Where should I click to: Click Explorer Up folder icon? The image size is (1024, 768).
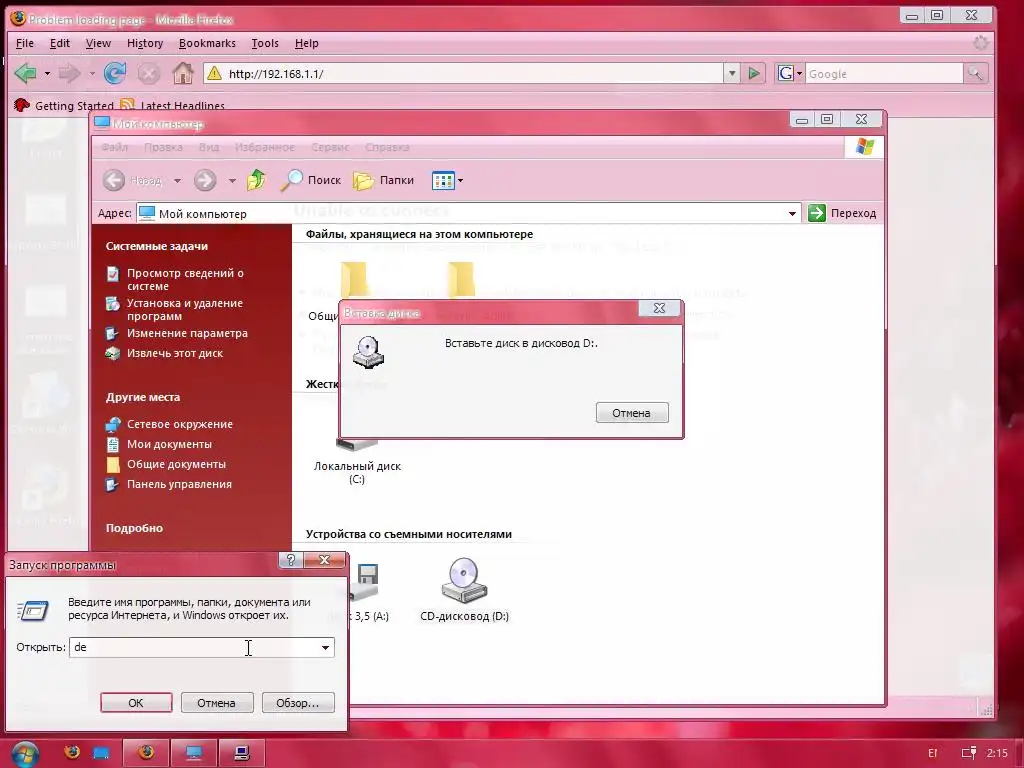pyautogui.click(x=256, y=180)
